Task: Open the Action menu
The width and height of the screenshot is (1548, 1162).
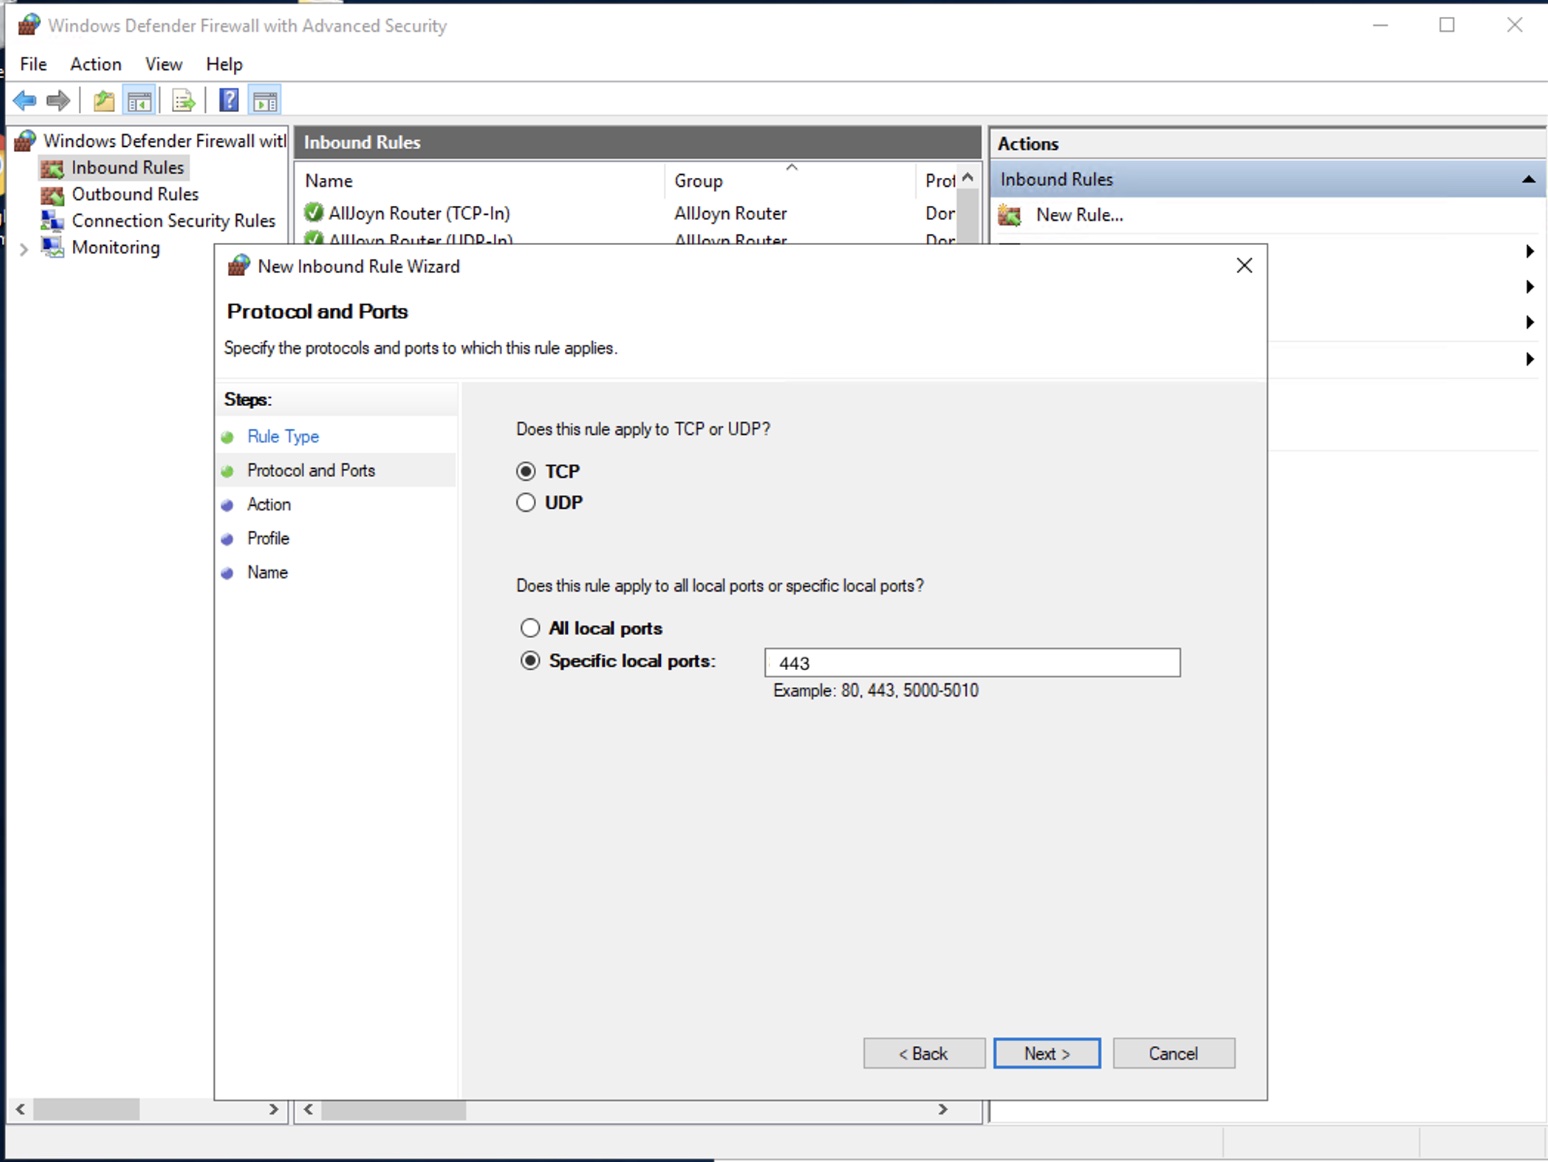Action: click(95, 64)
